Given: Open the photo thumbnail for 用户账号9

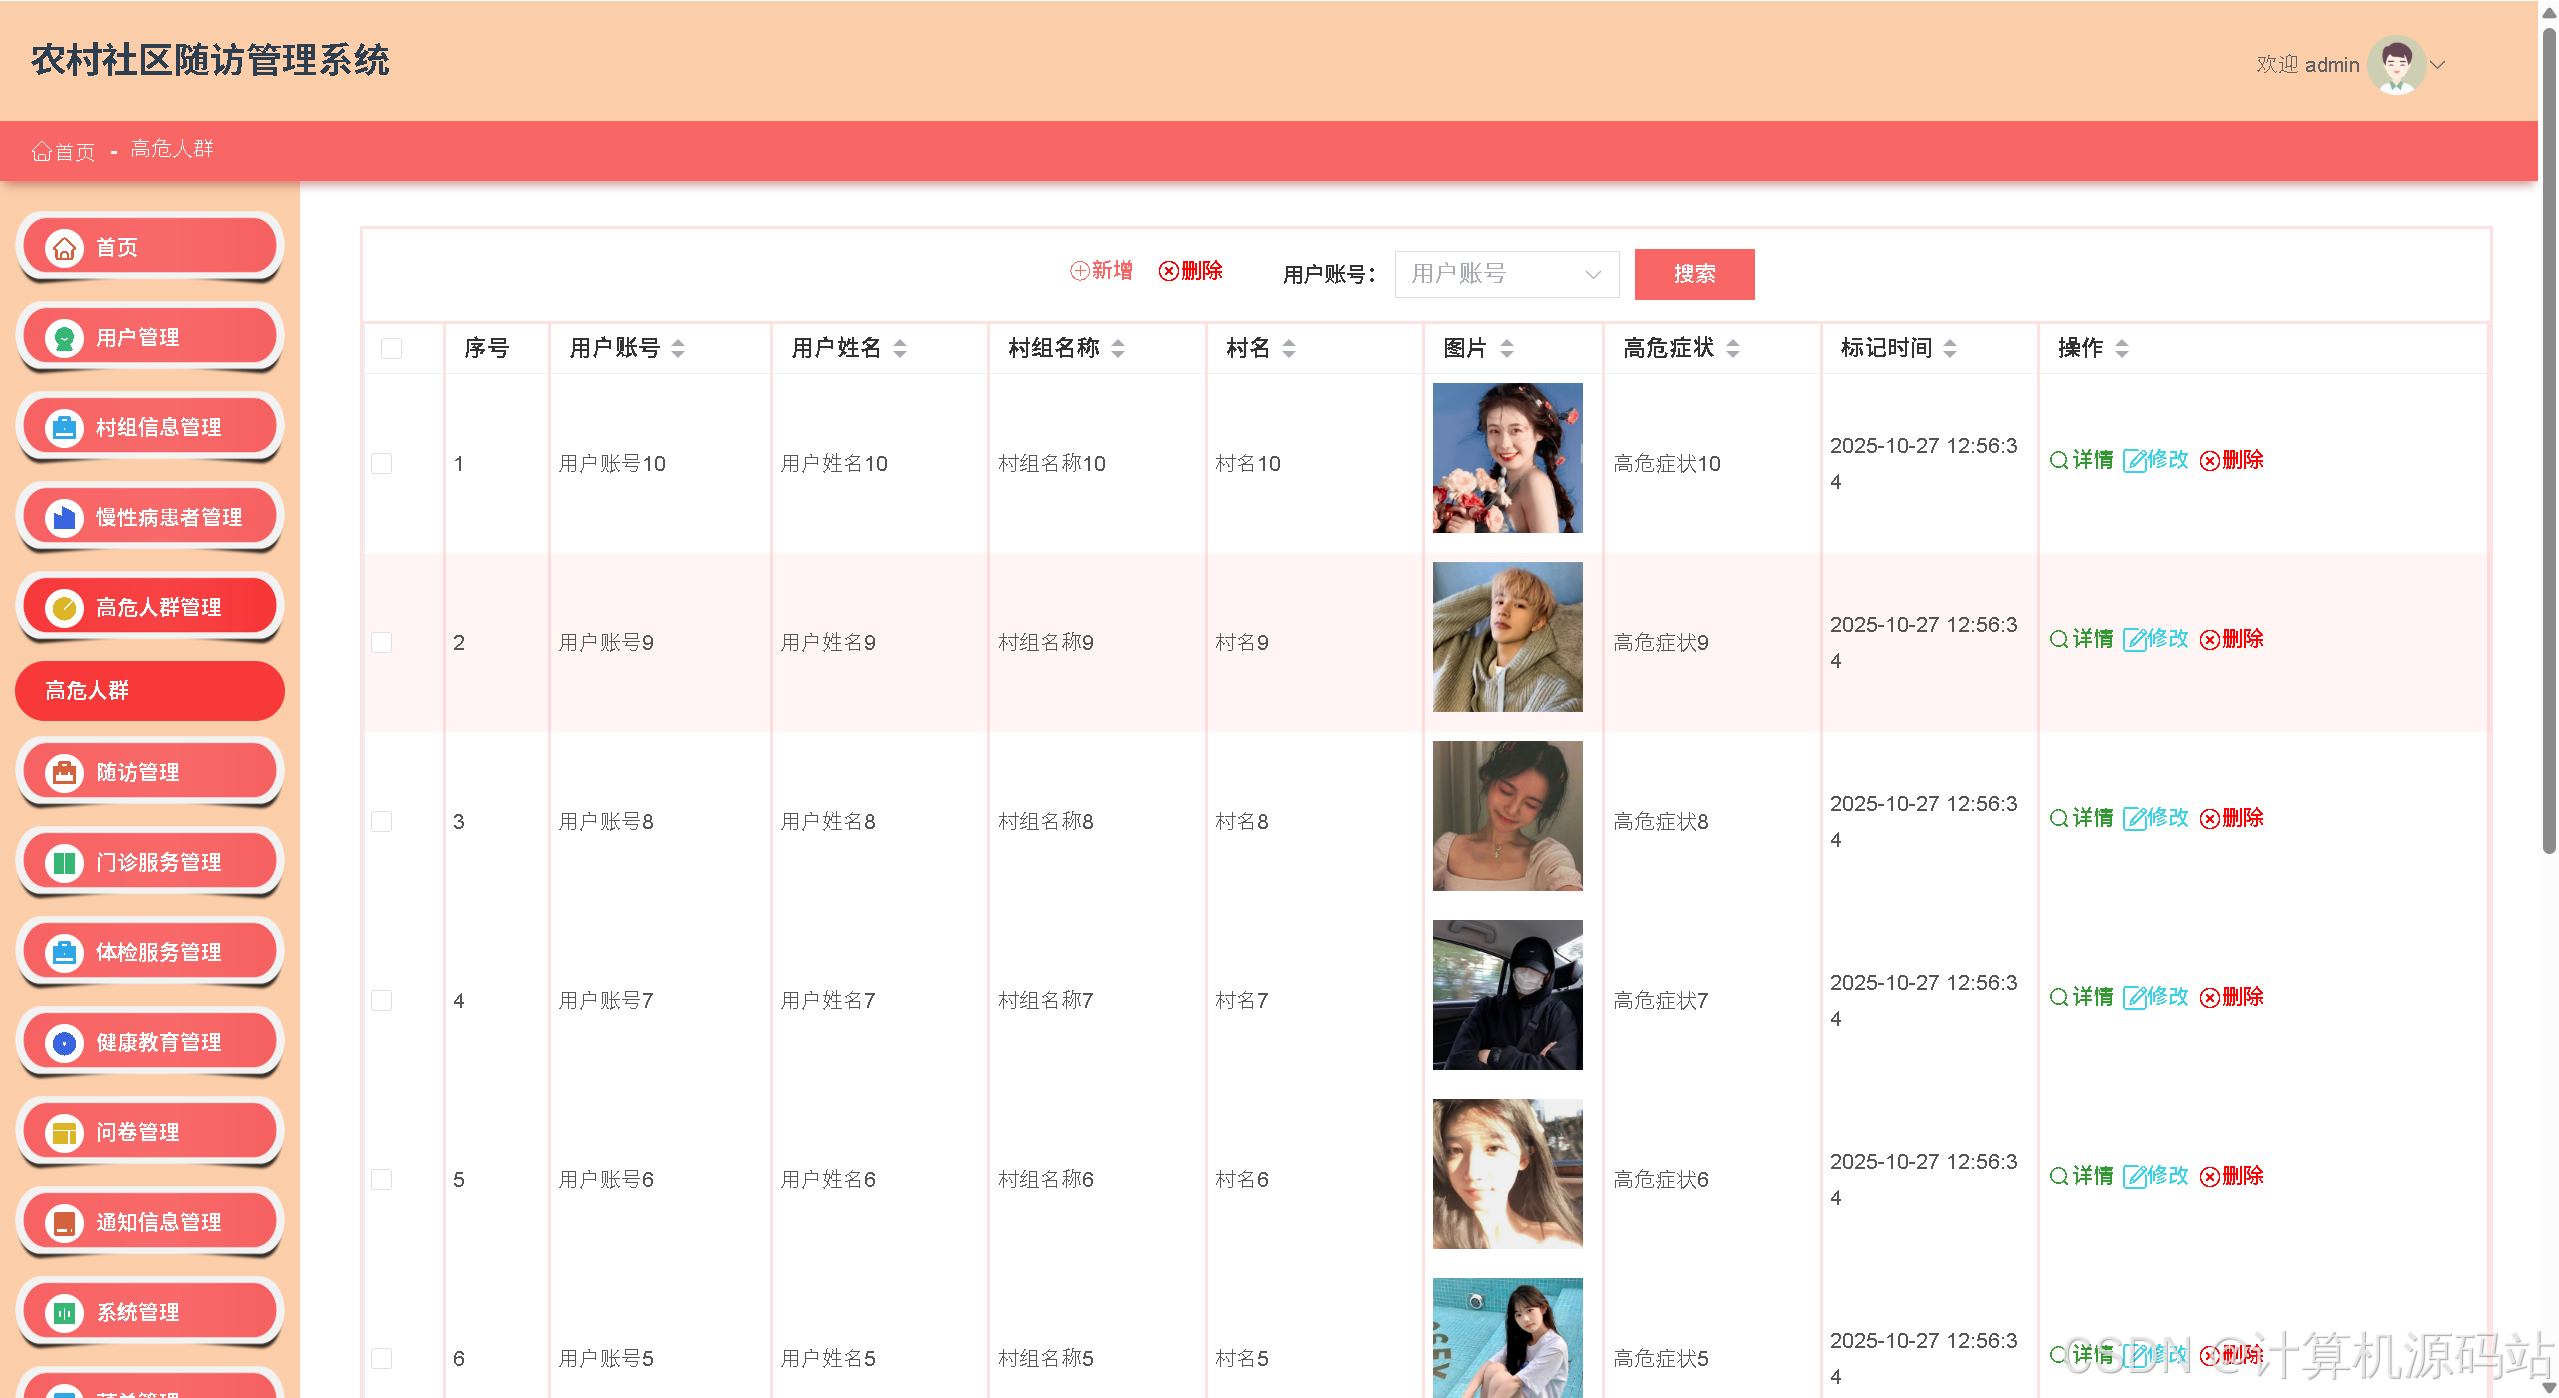Looking at the screenshot, I should (1507, 637).
